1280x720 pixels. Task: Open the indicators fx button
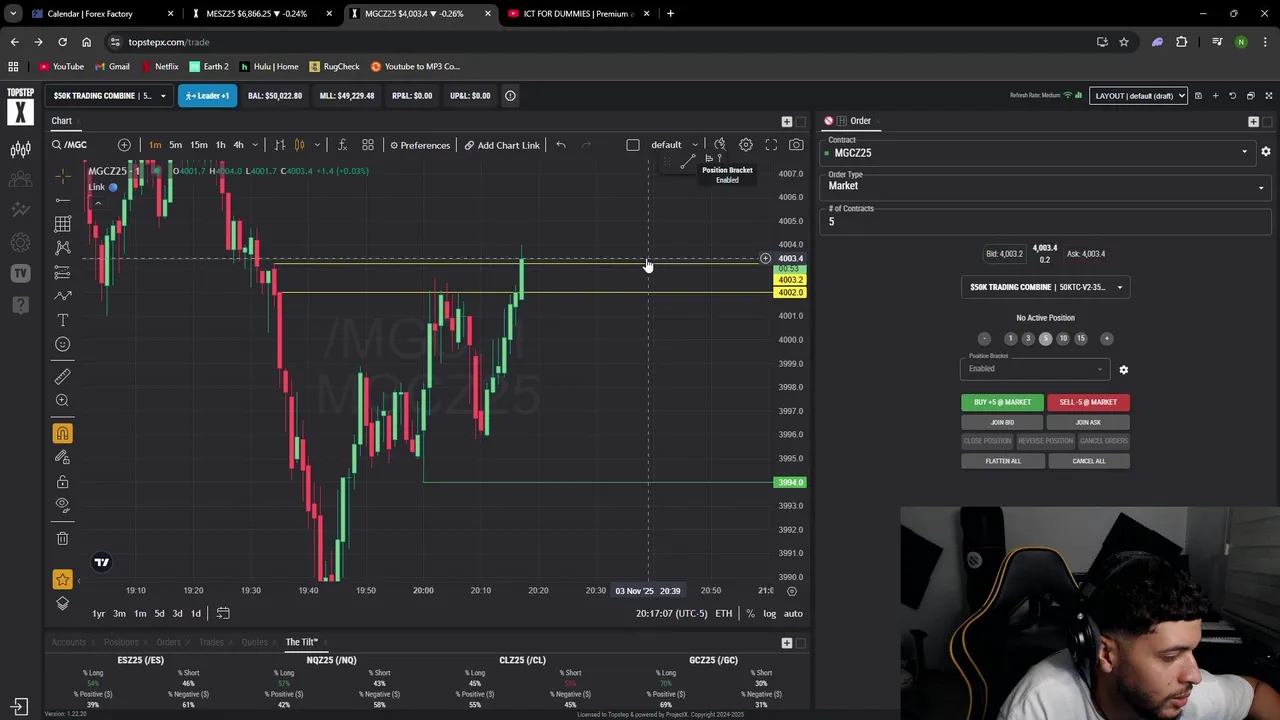click(x=342, y=145)
